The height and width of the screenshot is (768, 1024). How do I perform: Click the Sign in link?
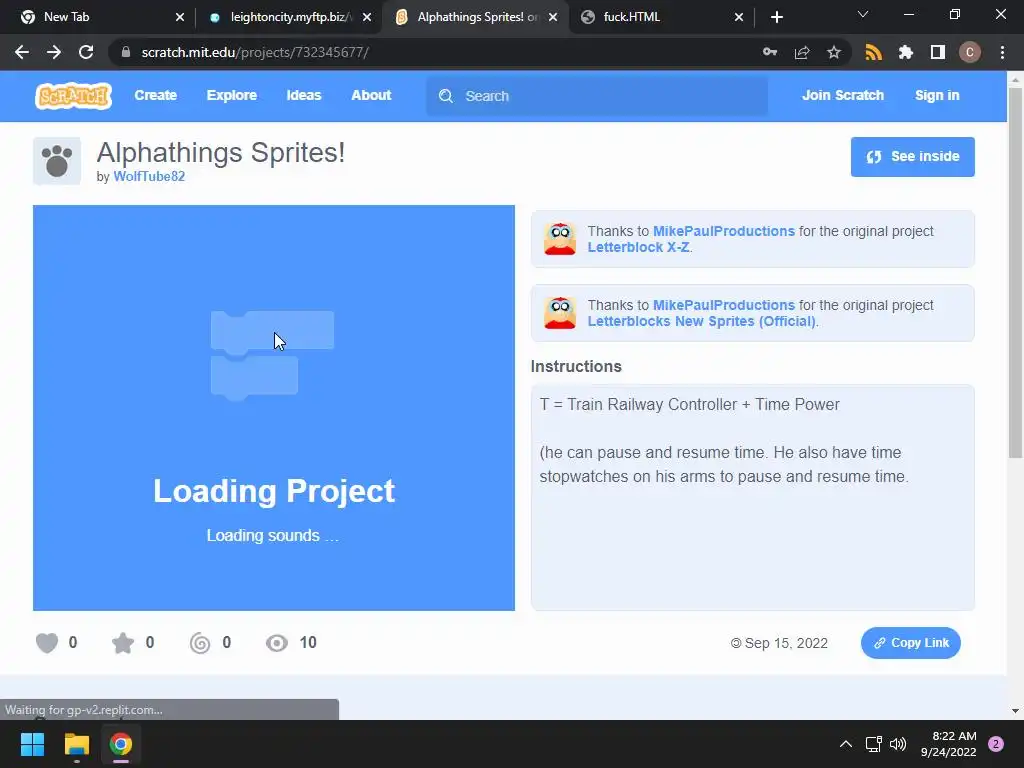coord(937,95)
